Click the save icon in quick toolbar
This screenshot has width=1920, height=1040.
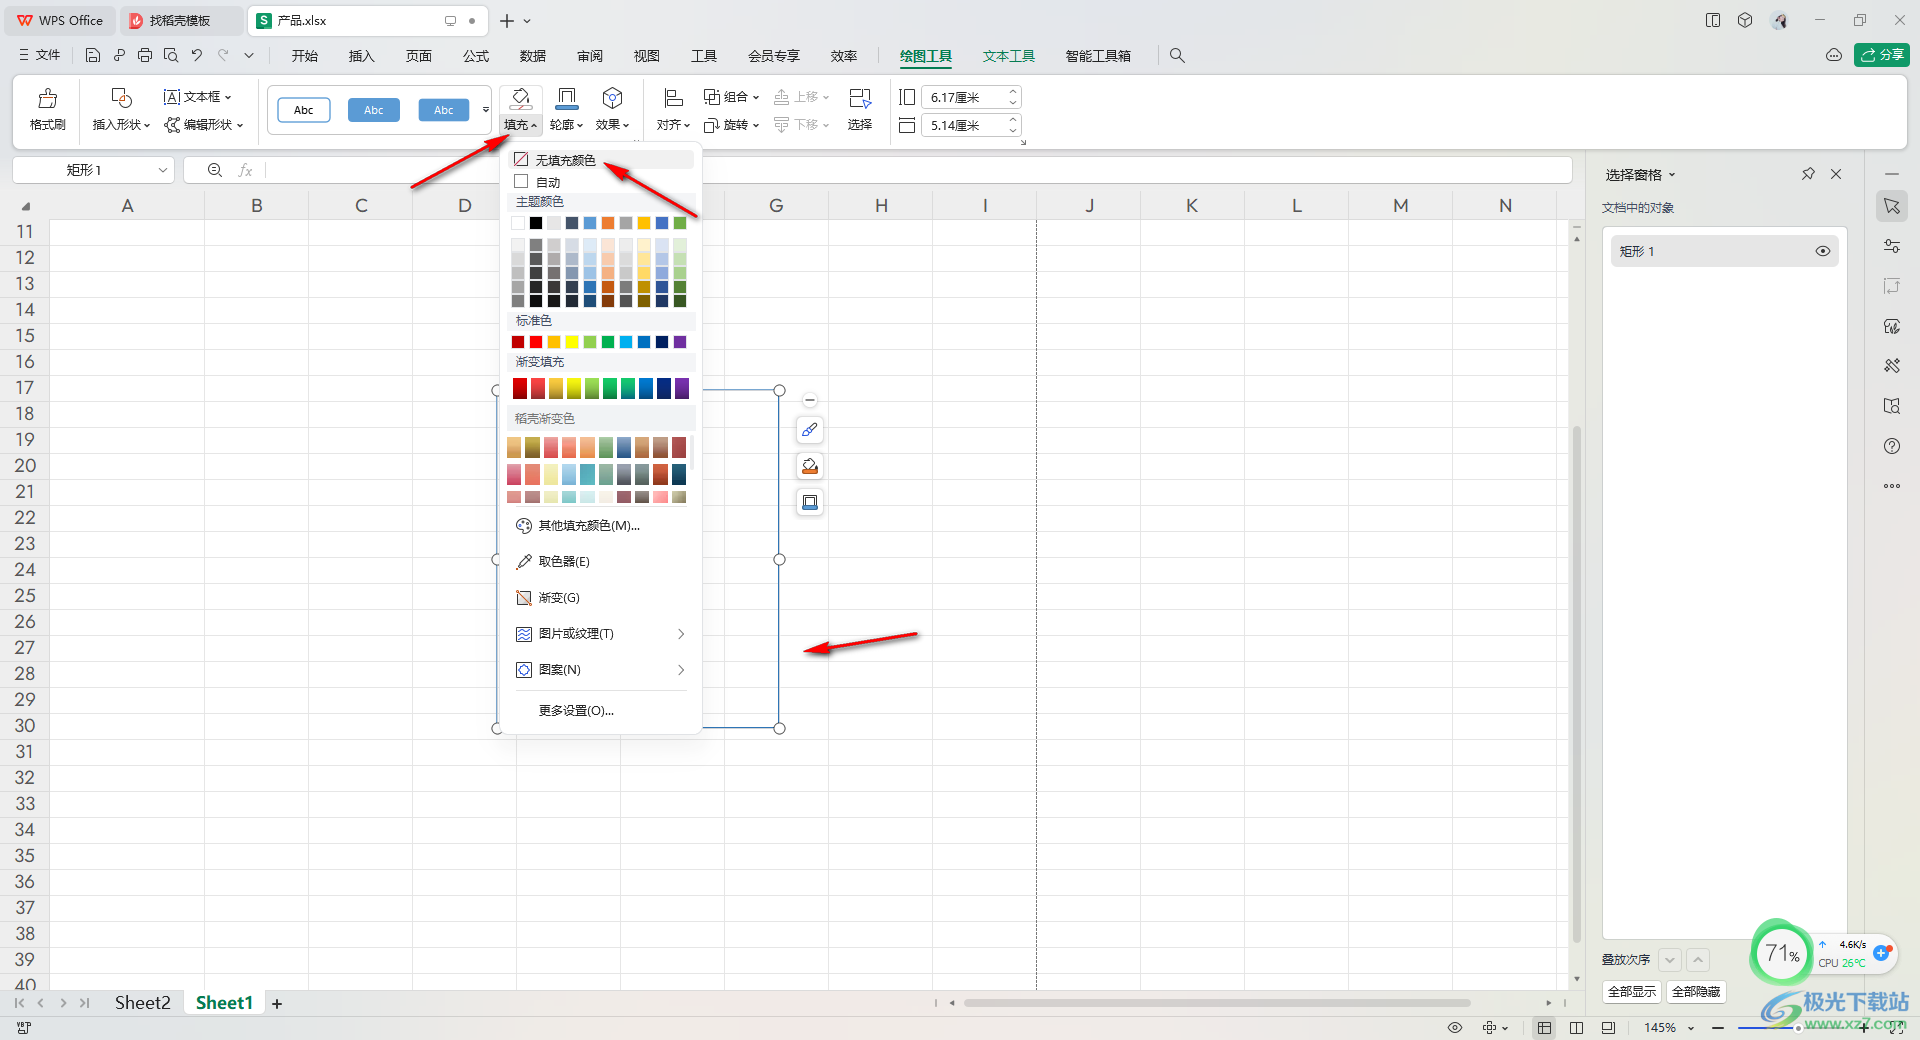pos(93,56)
